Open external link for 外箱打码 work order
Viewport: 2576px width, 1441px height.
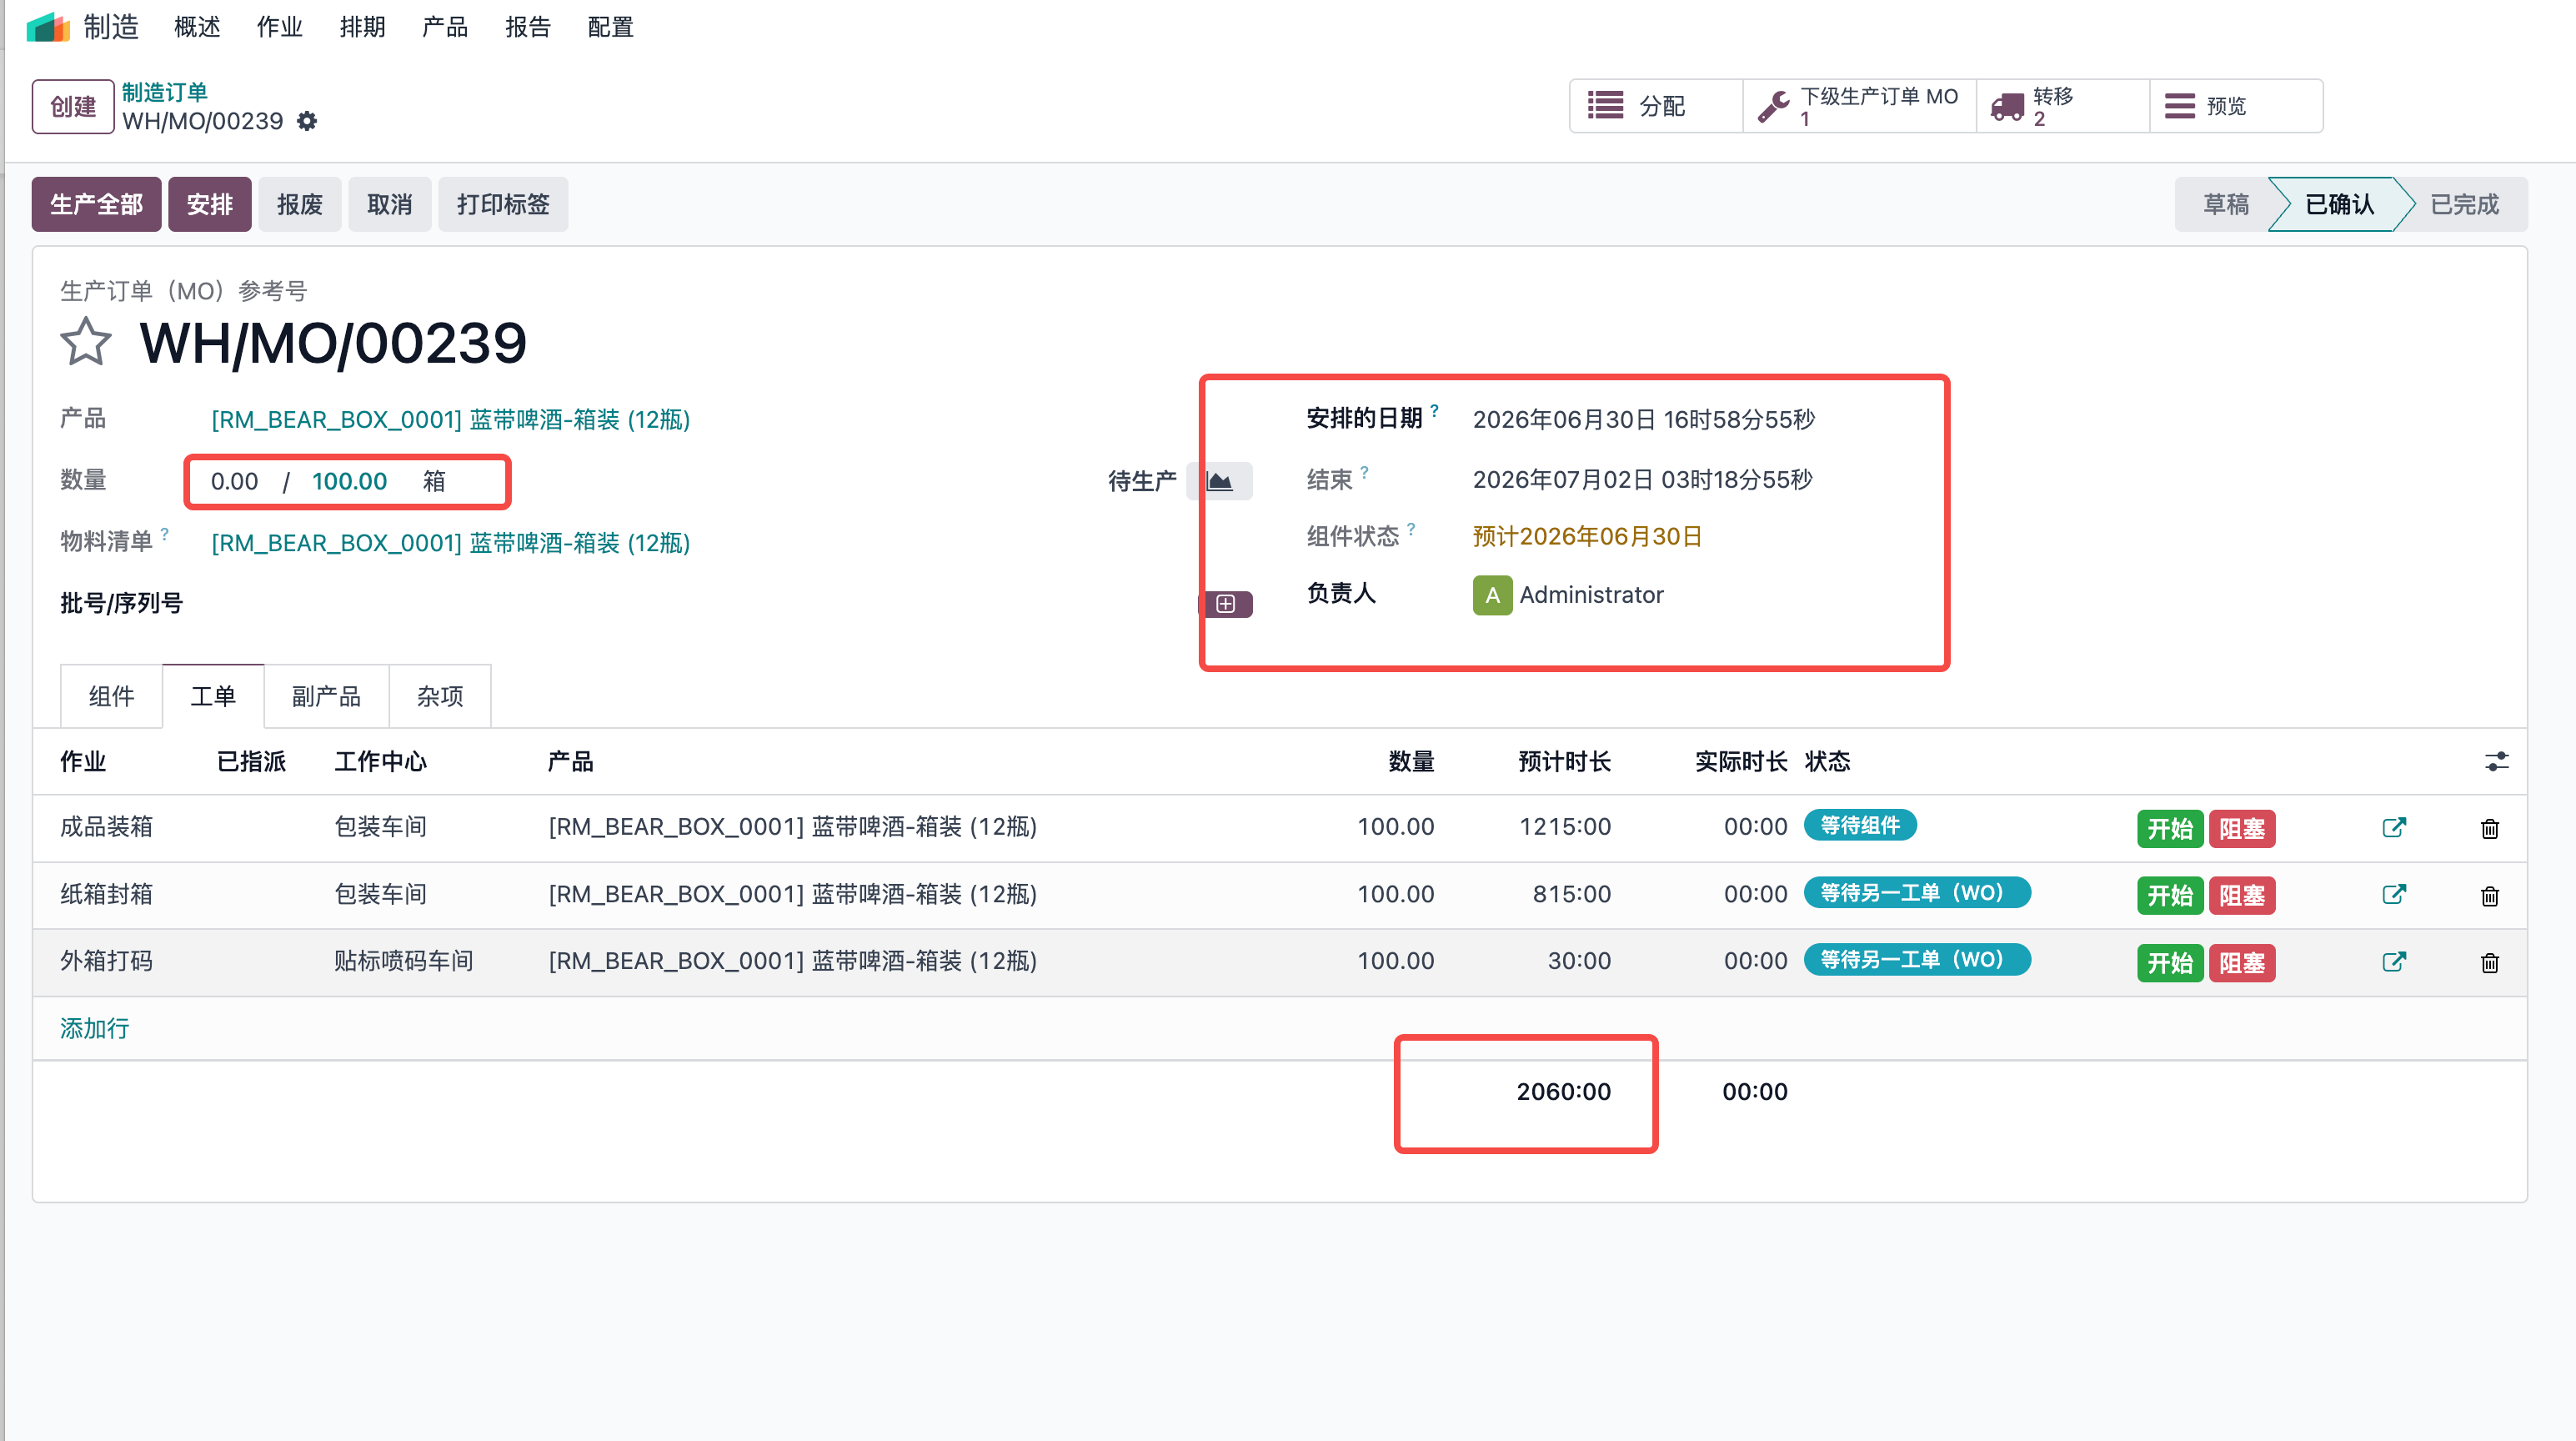pos(2393,962)
